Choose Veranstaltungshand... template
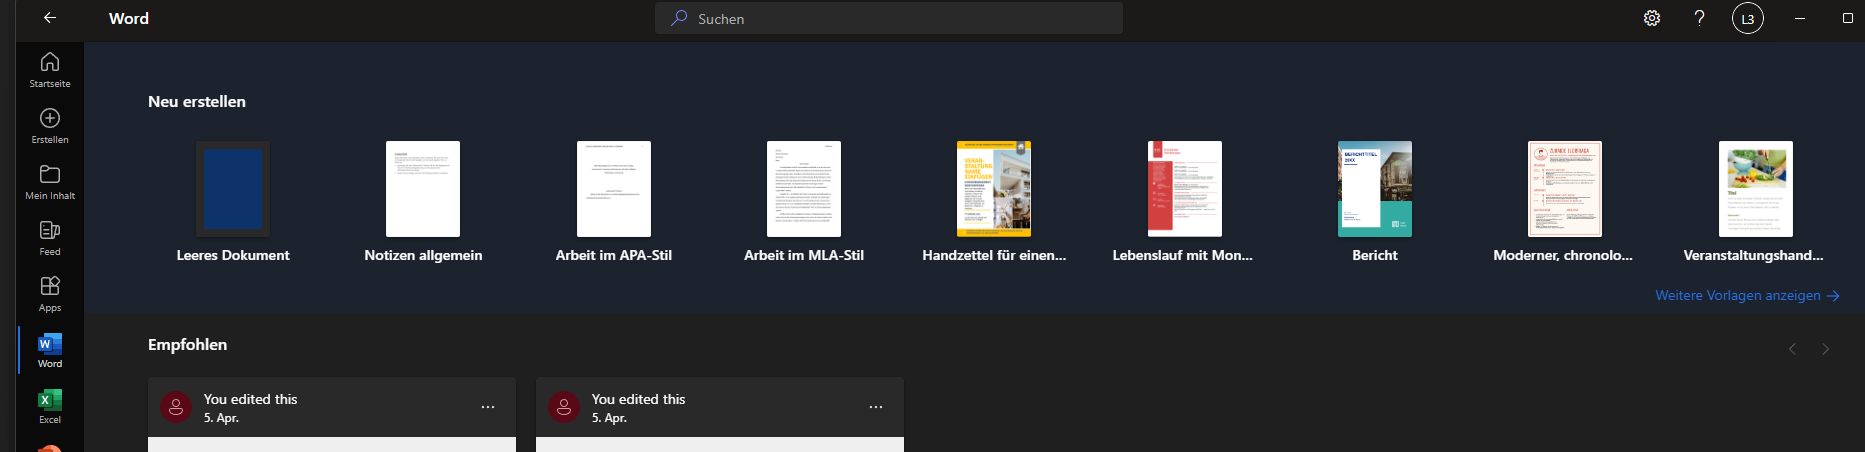Viewport: 1865px width, 452px height. pyautogui.click(x=1755, y=202)
